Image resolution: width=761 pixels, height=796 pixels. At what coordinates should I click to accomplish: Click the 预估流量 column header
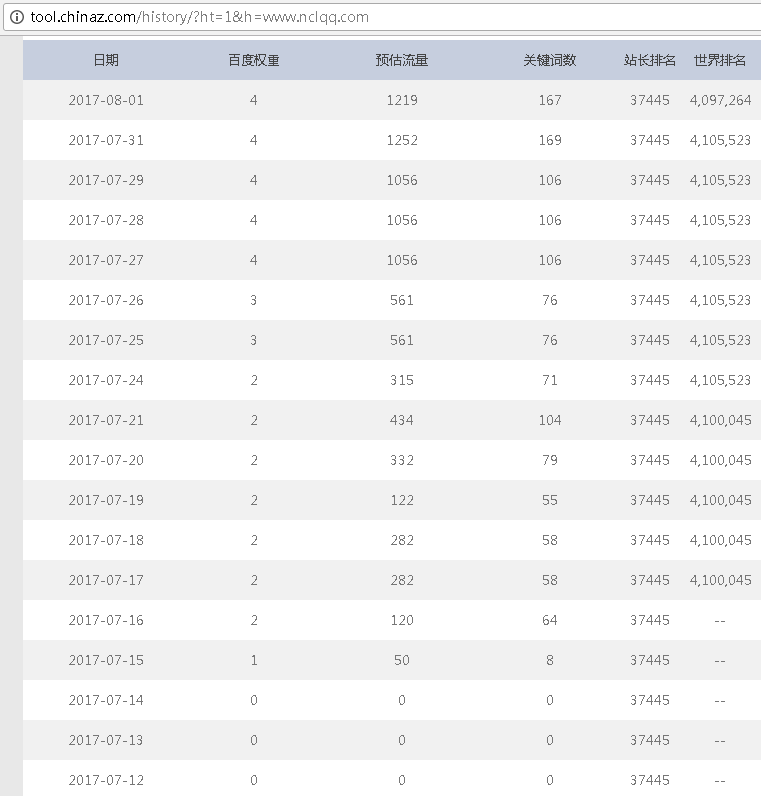[402, 60]
